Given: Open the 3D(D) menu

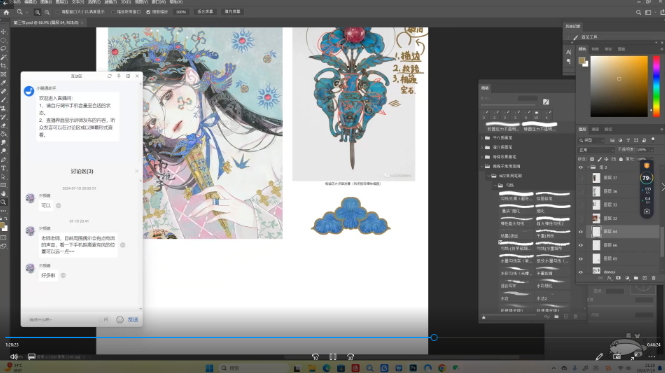Looking at the screenshot, I should click(126, 2).
